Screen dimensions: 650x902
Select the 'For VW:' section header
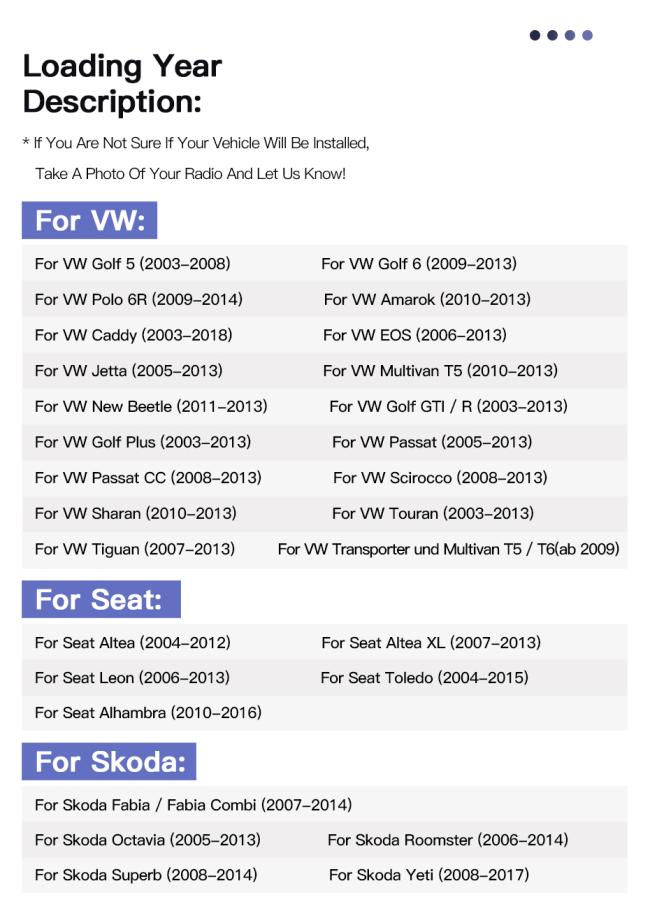point(90,221)
